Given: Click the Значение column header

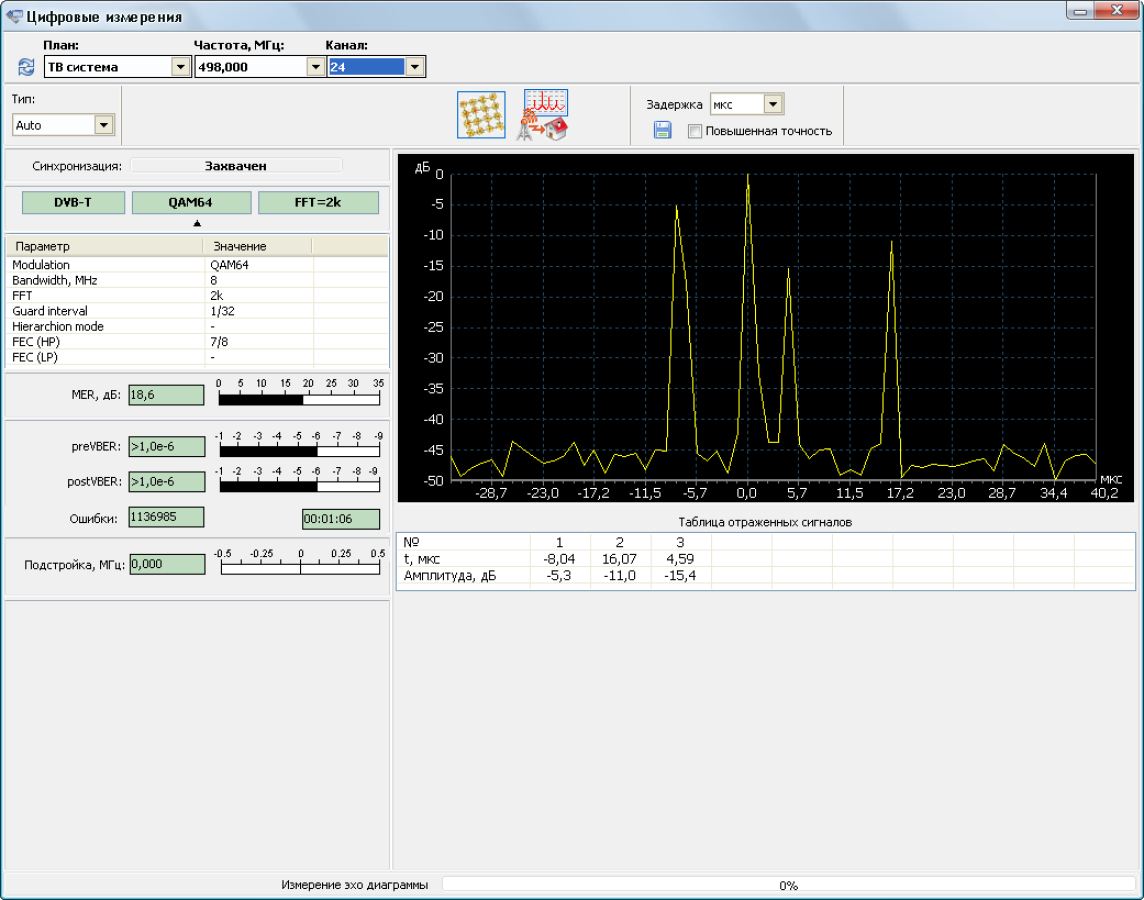Looking at the screenshot, I should [258, 247].
